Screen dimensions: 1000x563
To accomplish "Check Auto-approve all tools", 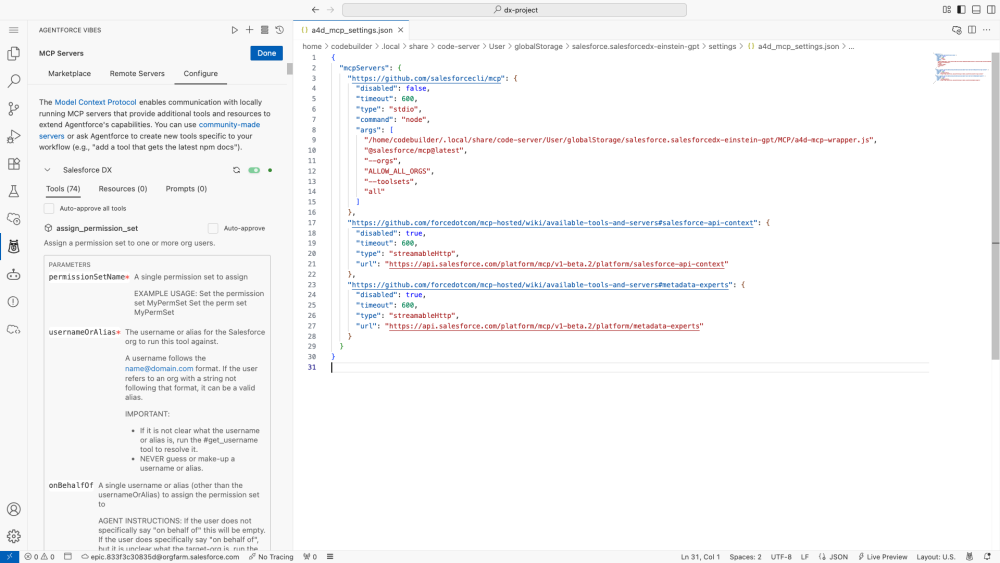I will 49,208.
